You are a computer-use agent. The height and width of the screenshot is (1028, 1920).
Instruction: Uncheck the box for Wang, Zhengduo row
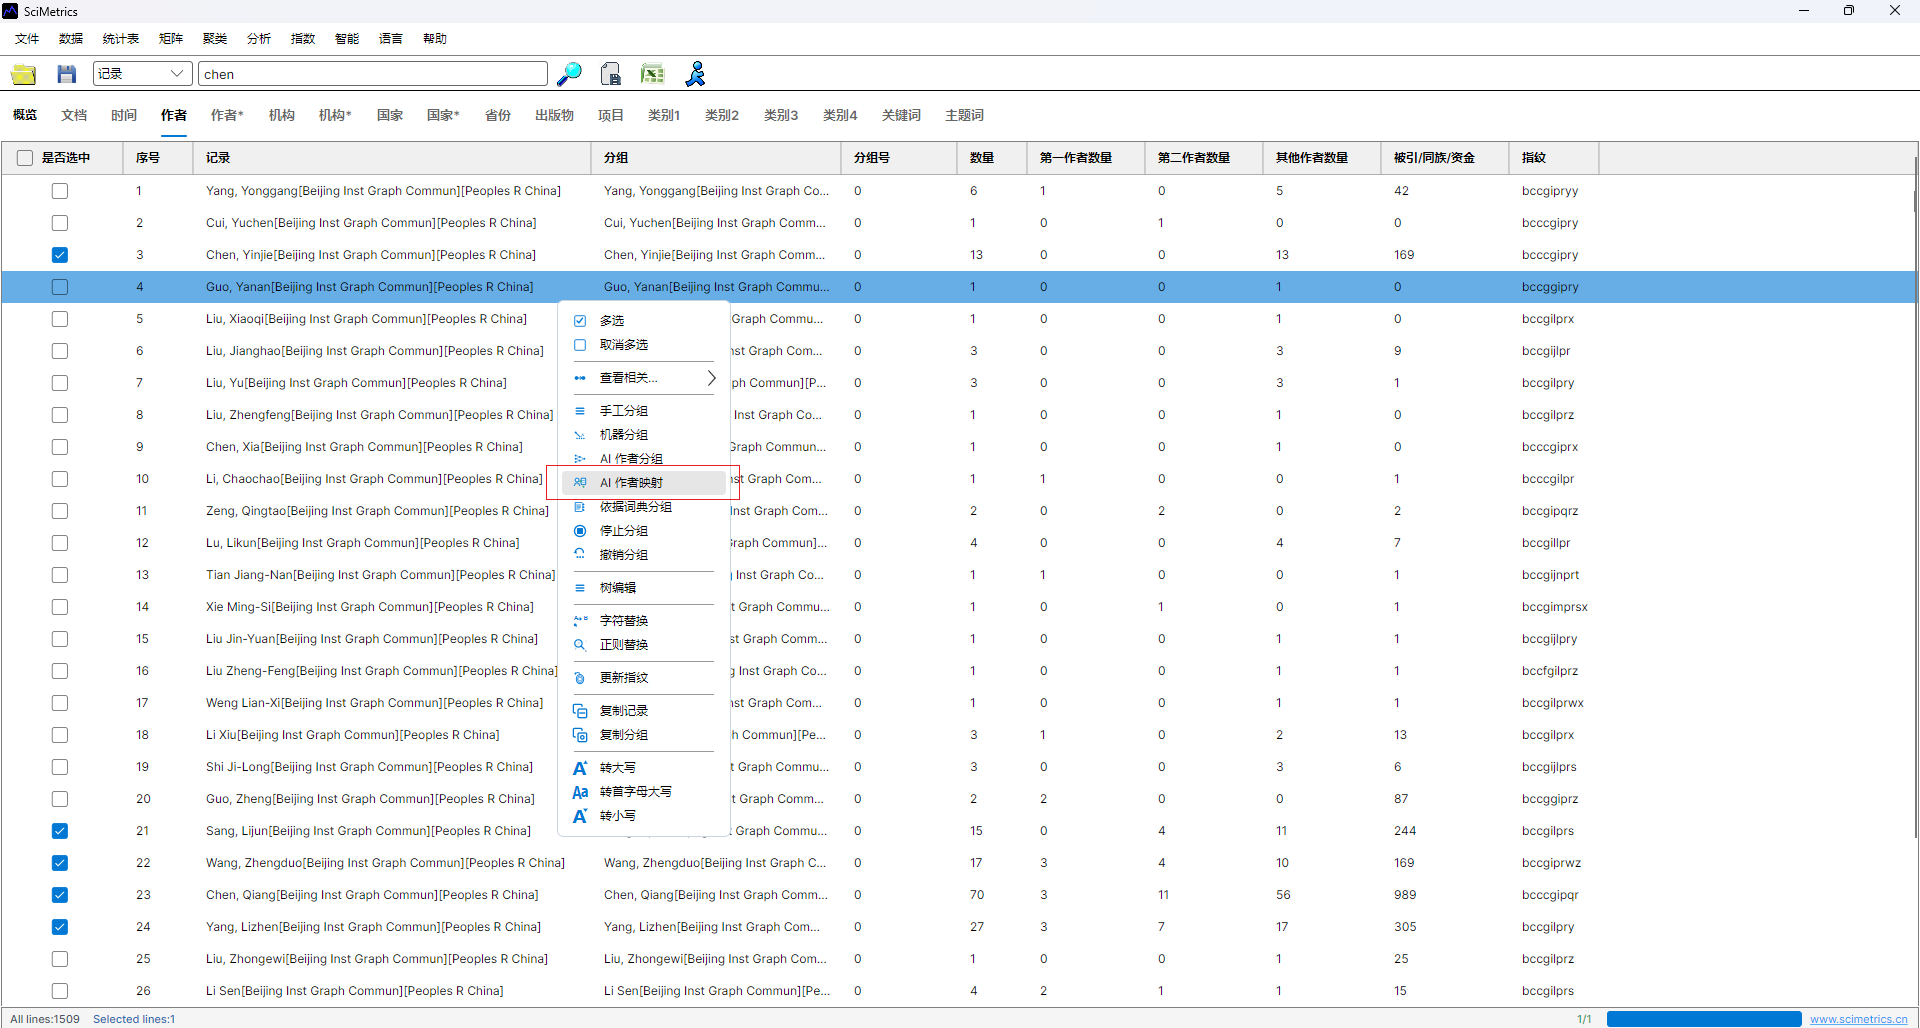click(x=60, y=863)
